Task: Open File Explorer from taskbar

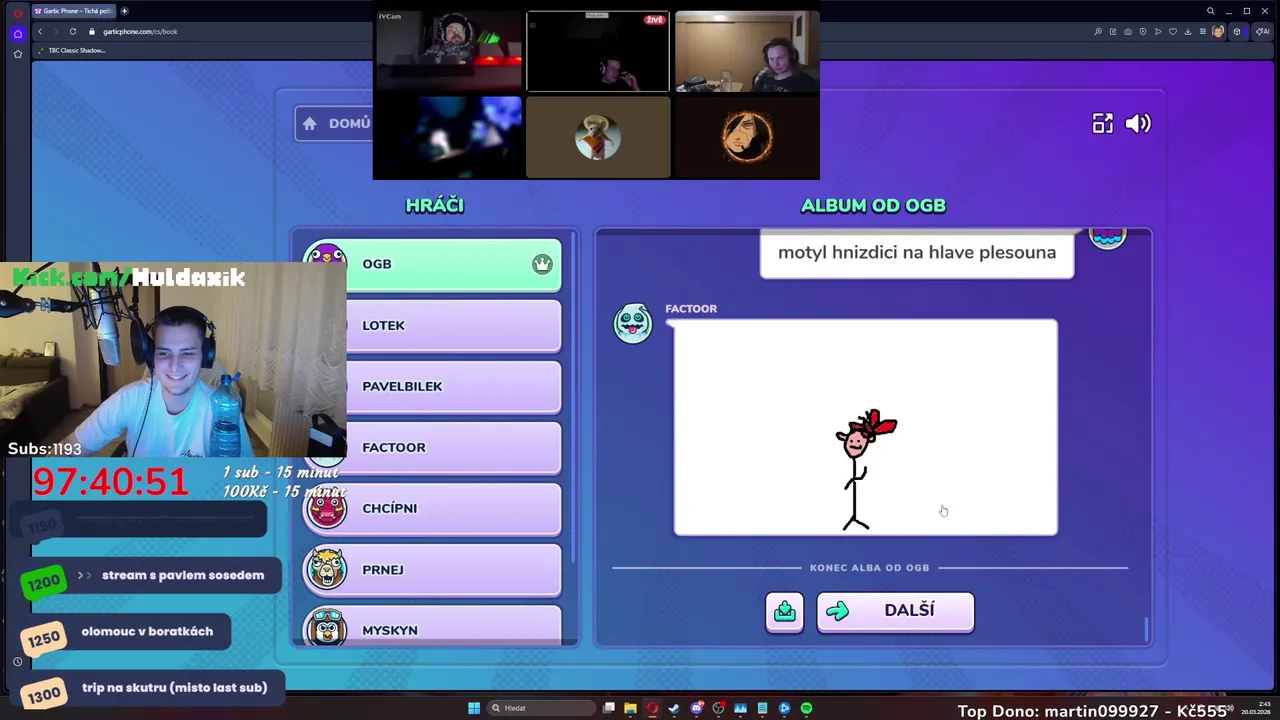Action: (x=630, y=708)
